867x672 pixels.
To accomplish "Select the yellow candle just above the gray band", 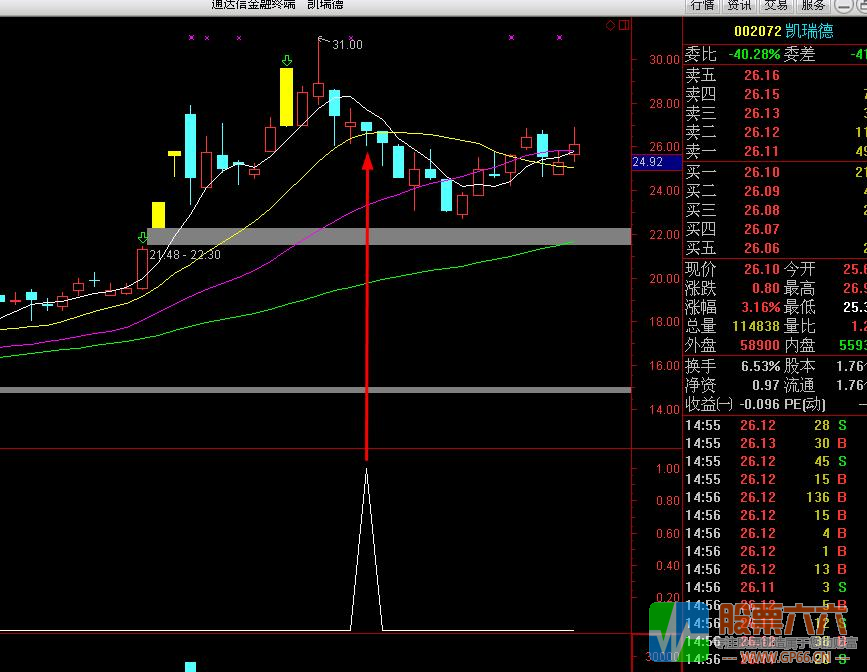I will pos(158,215).
